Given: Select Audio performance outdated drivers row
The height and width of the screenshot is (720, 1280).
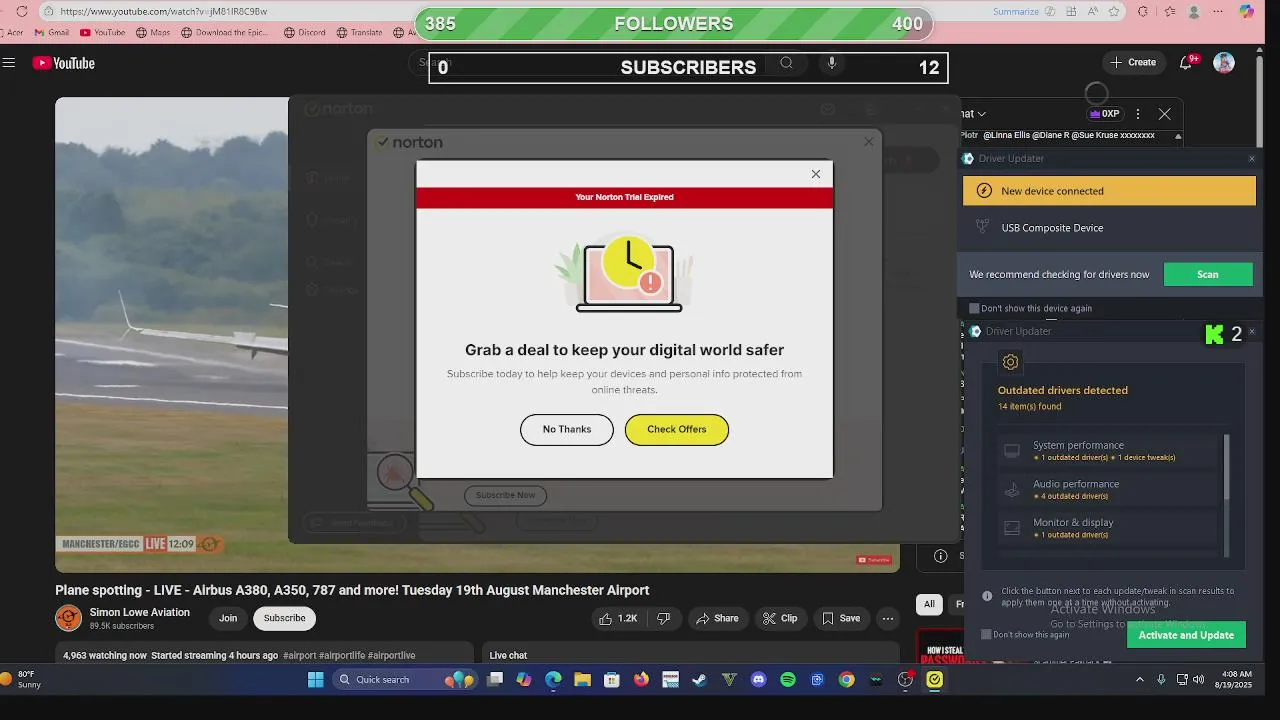Looking at the screenshot, I should (x=1108, y=489).
